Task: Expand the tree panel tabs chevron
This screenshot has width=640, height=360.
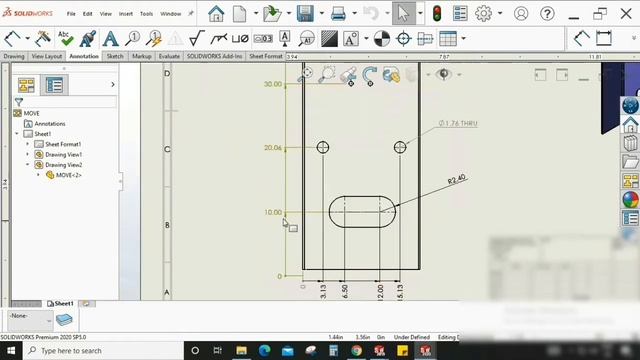Action: (x=113, y=84)
